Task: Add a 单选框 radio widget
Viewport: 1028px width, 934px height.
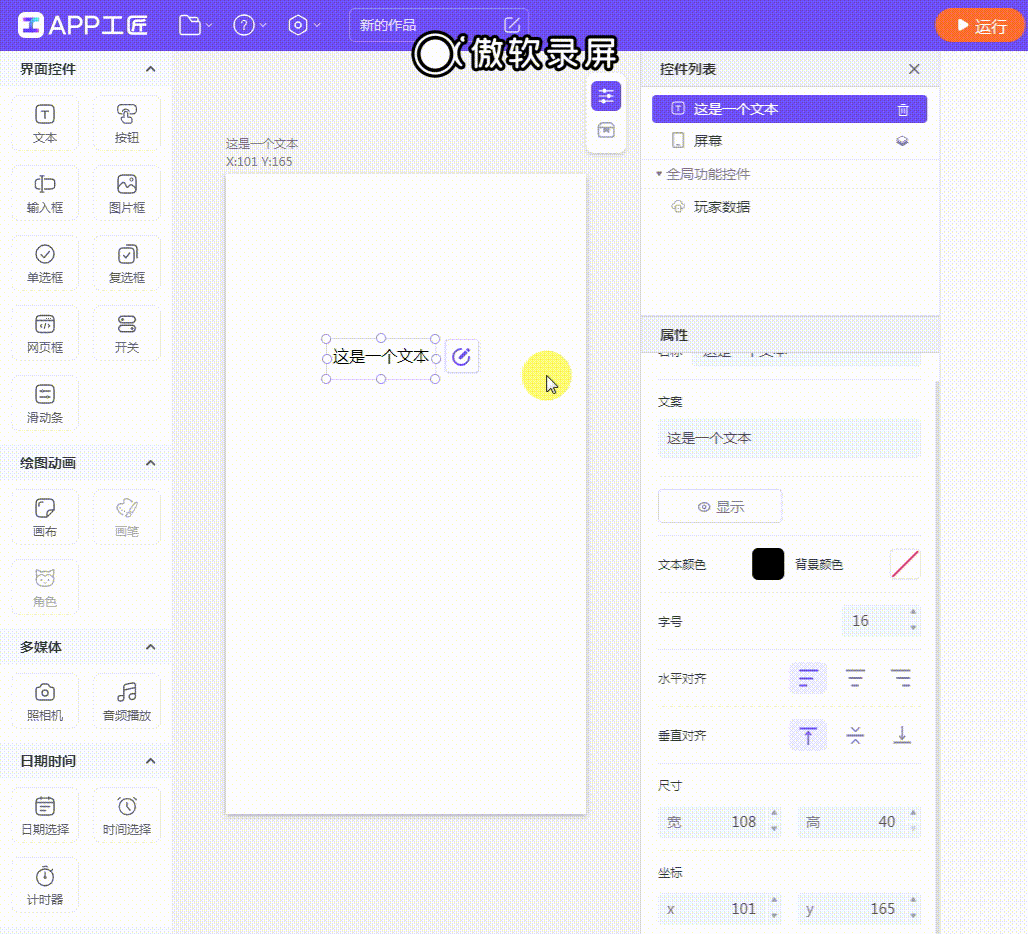Action: pos(45,263)
